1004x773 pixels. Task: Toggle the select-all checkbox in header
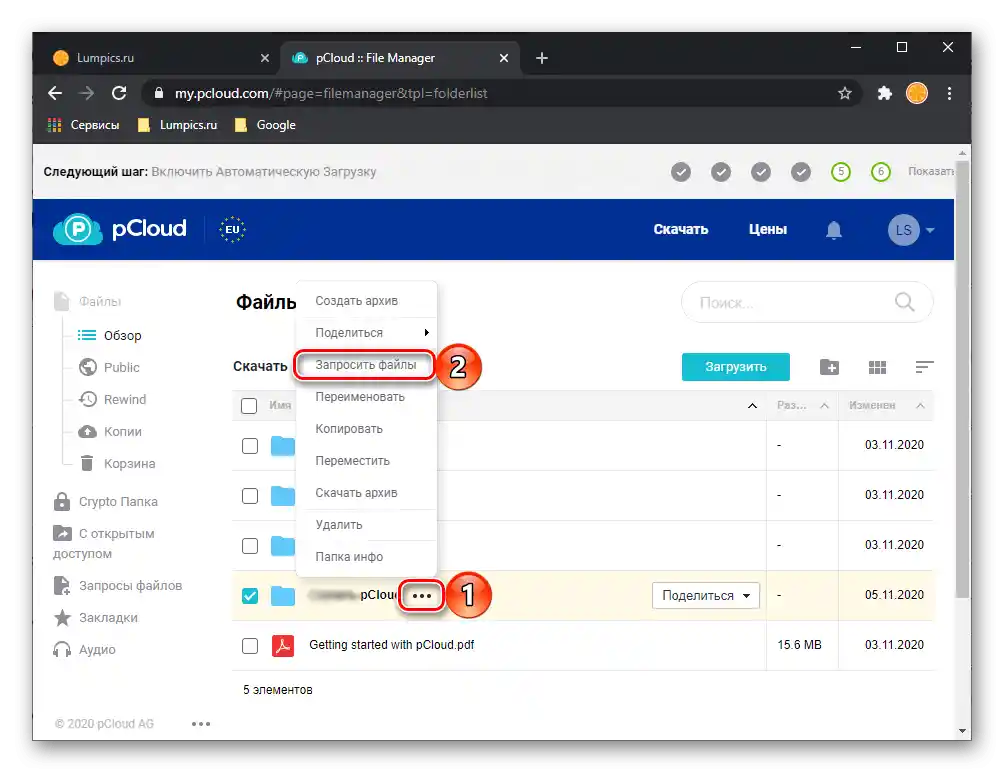click(249, 405)
